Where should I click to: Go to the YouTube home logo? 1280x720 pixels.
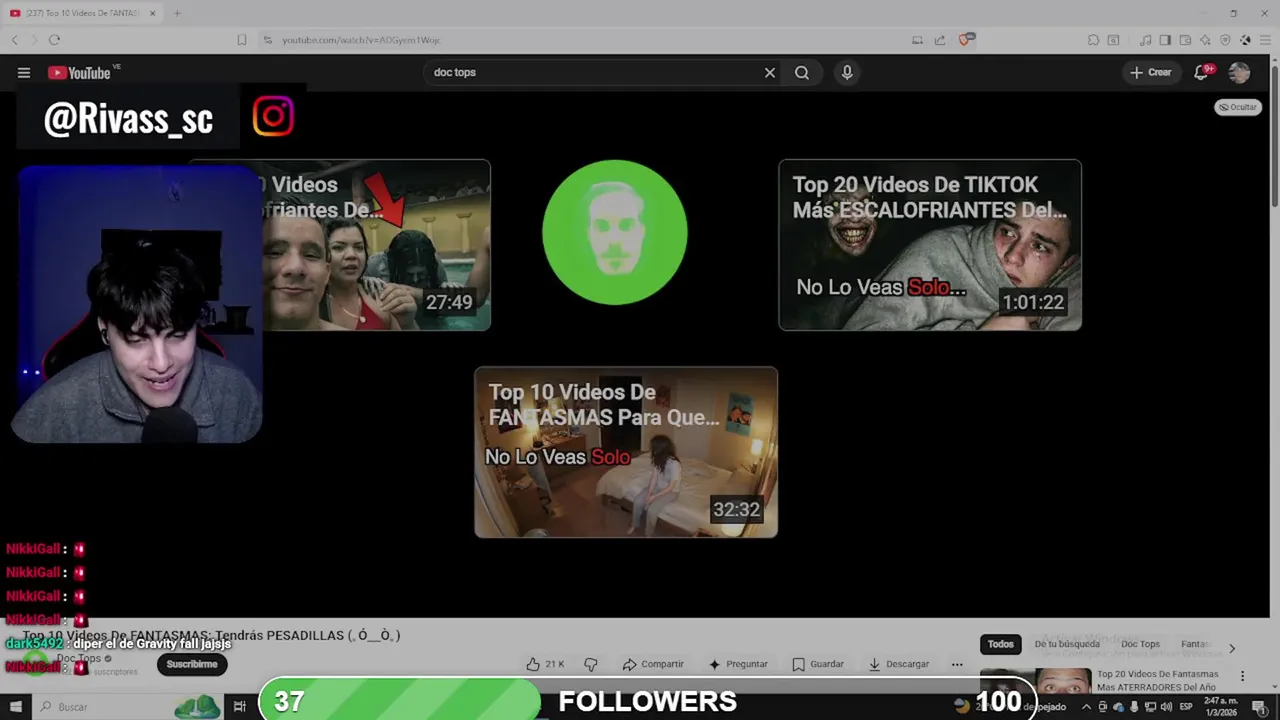(79, 72)
